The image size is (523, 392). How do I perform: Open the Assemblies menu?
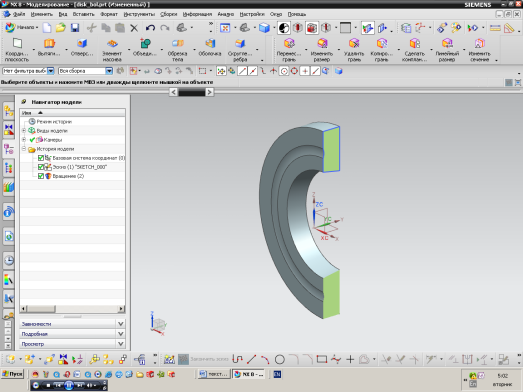tap(168, 14)
